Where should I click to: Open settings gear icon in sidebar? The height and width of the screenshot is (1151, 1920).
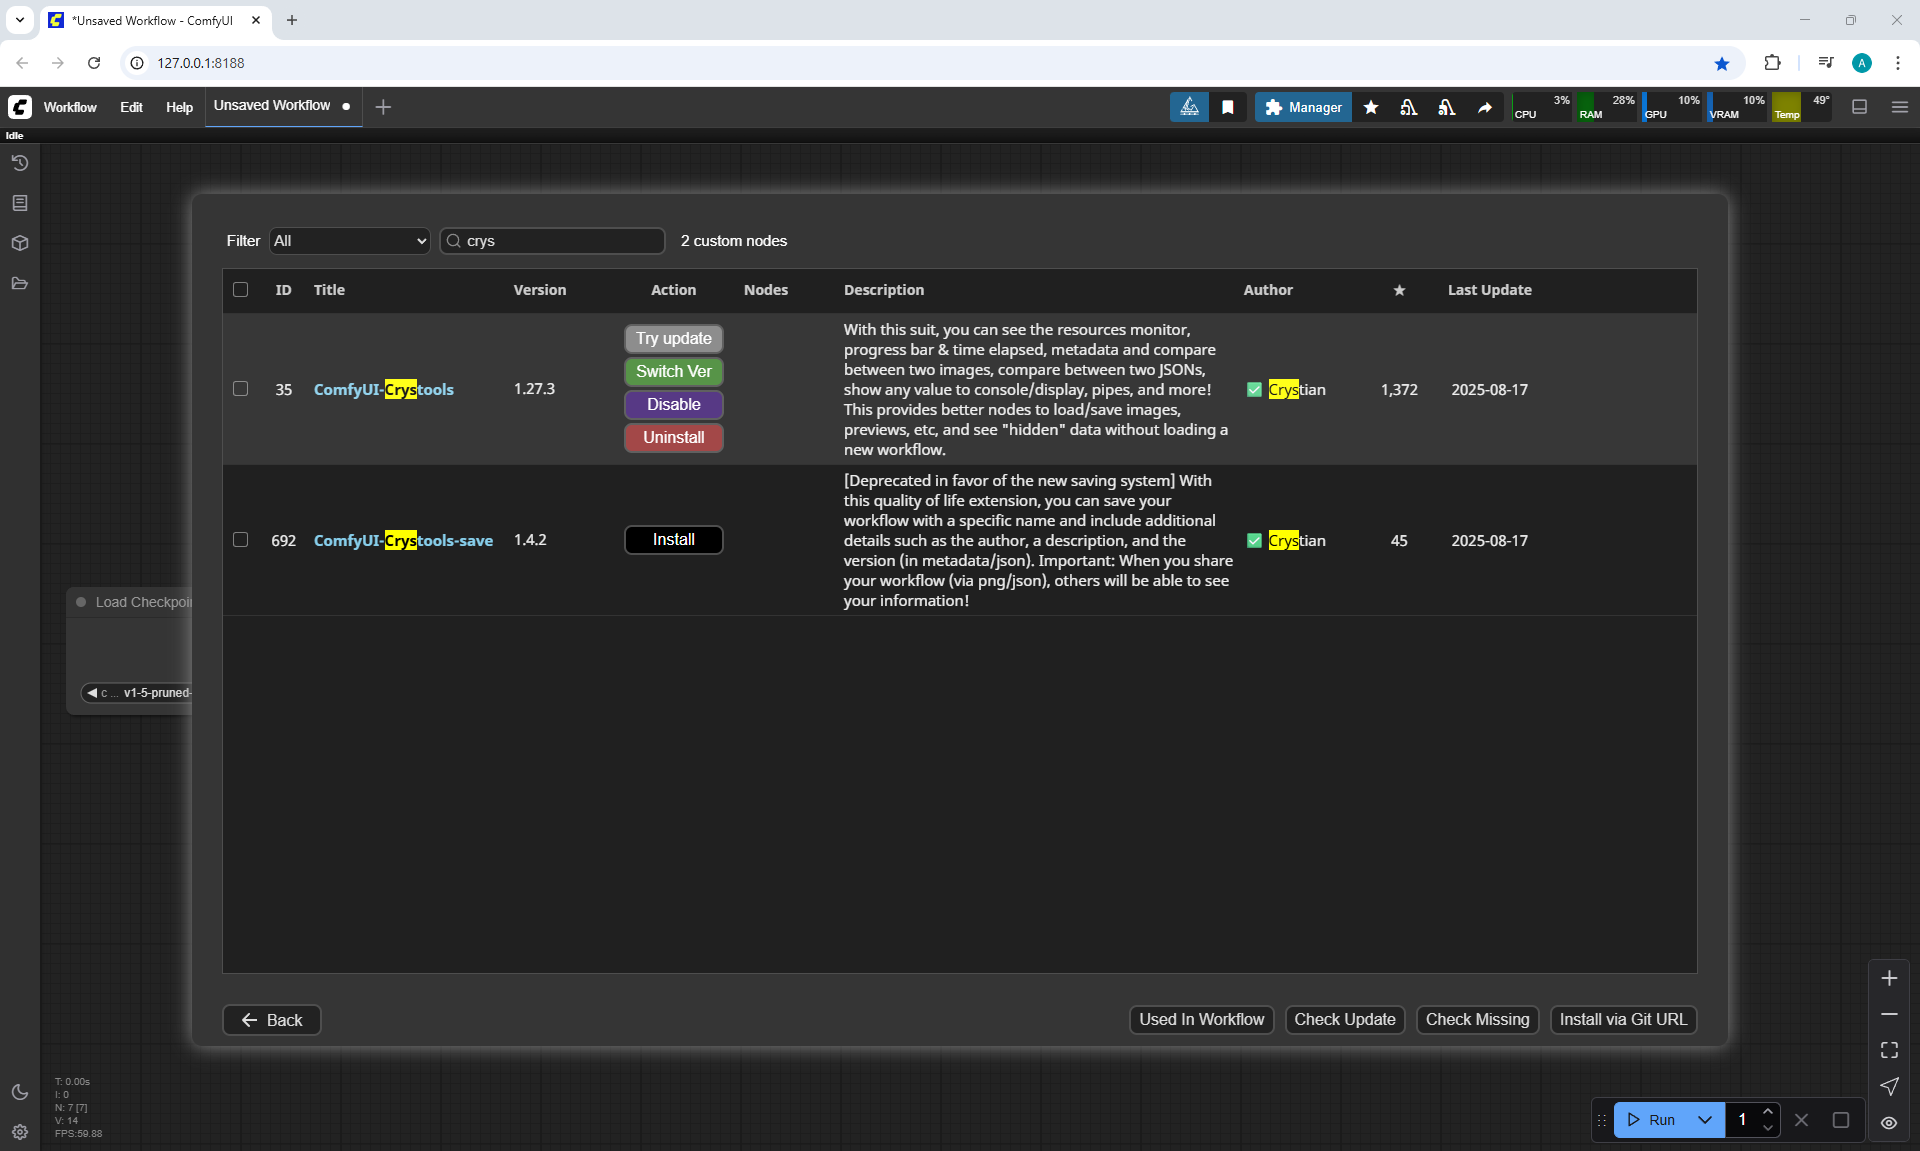click(20, 1132)
